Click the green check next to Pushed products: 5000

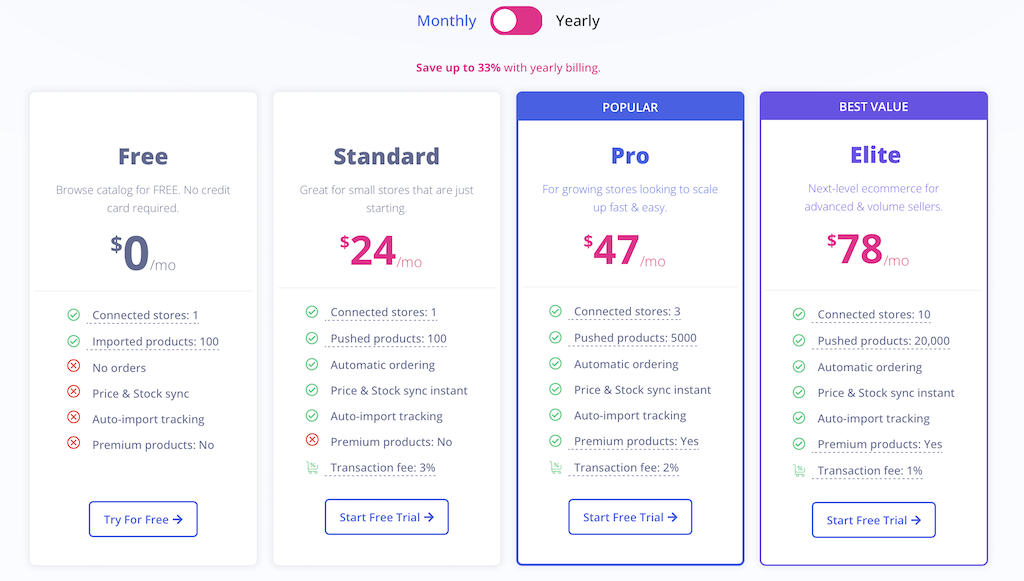pyautogui.click(x=557, y=337)
